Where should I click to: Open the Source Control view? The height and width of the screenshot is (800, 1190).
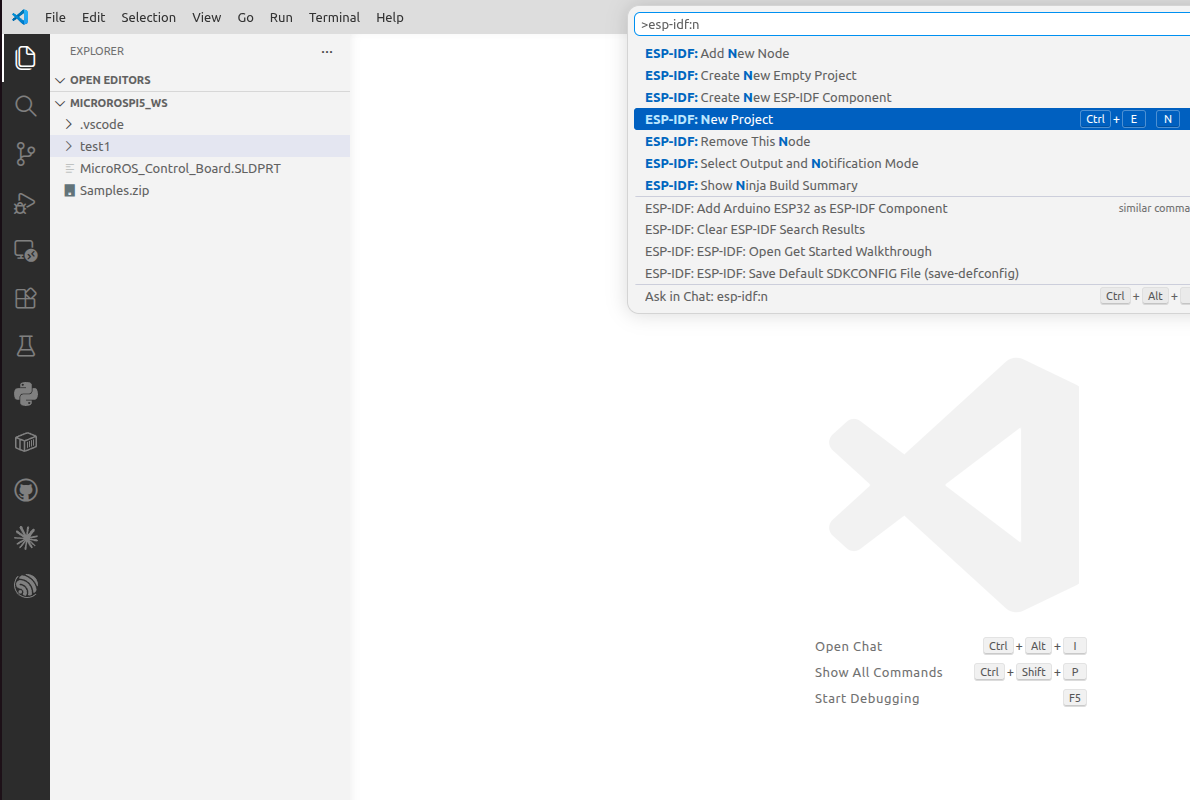(x=25, y=154)
